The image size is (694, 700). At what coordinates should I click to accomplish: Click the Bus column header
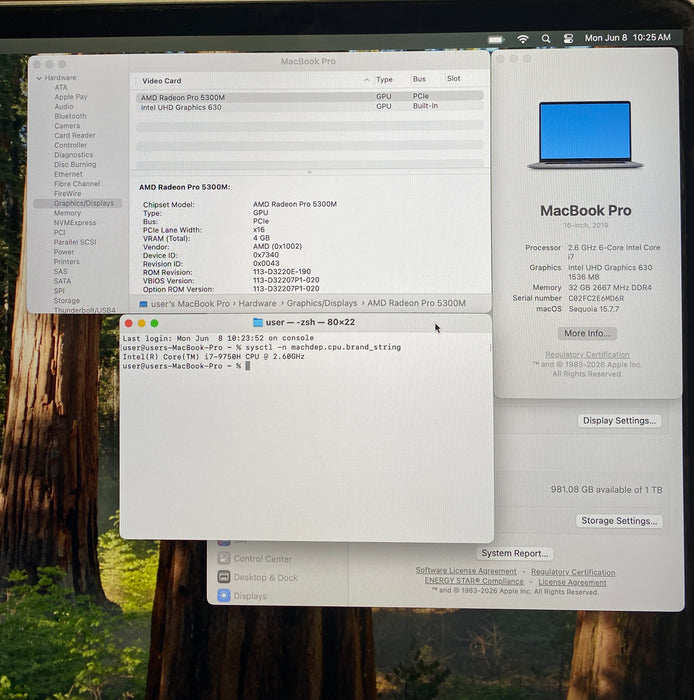point(419,79)
